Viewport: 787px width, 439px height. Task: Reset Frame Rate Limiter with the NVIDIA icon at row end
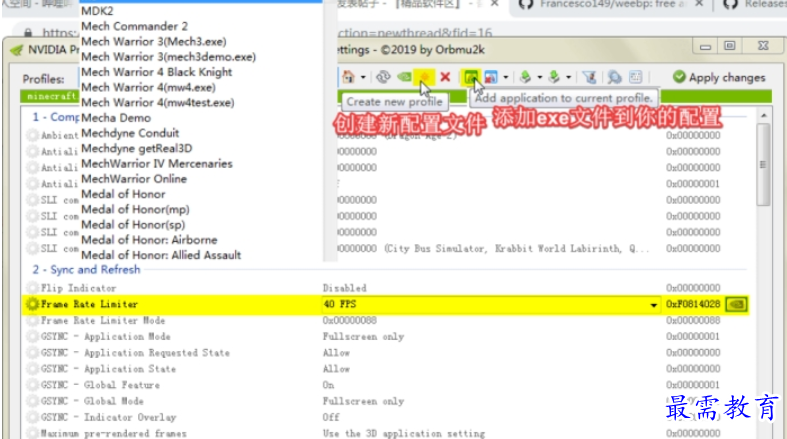tap(736, 304)
